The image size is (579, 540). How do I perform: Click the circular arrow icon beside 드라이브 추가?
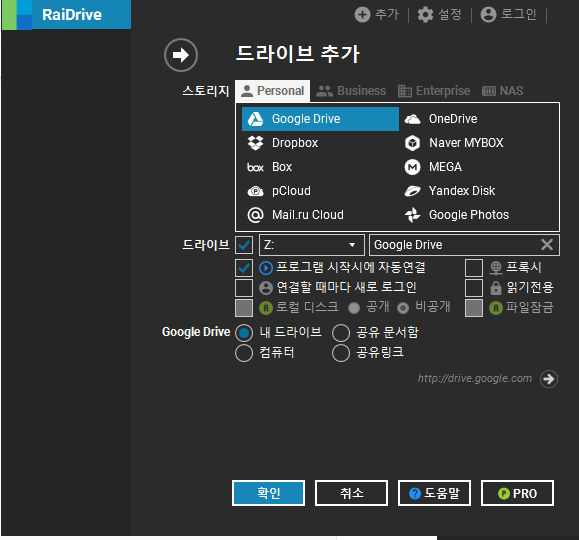tap(181, 55)
